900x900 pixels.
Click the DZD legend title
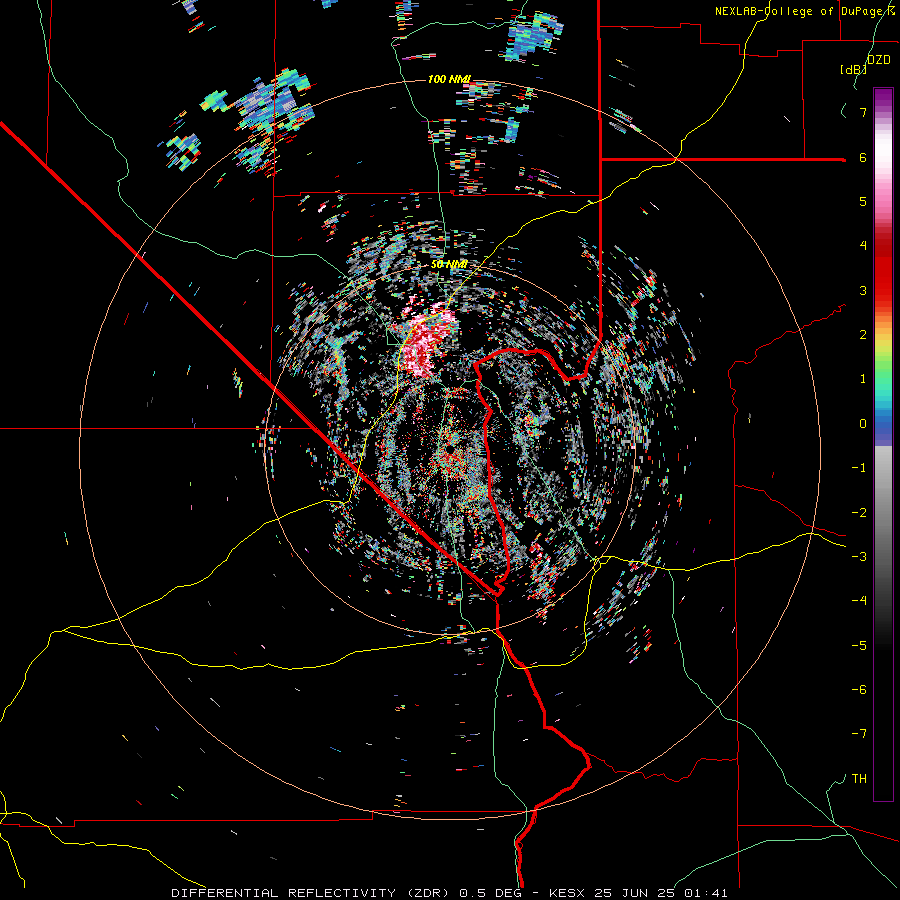pyautogui.click(x=879, y=60)
